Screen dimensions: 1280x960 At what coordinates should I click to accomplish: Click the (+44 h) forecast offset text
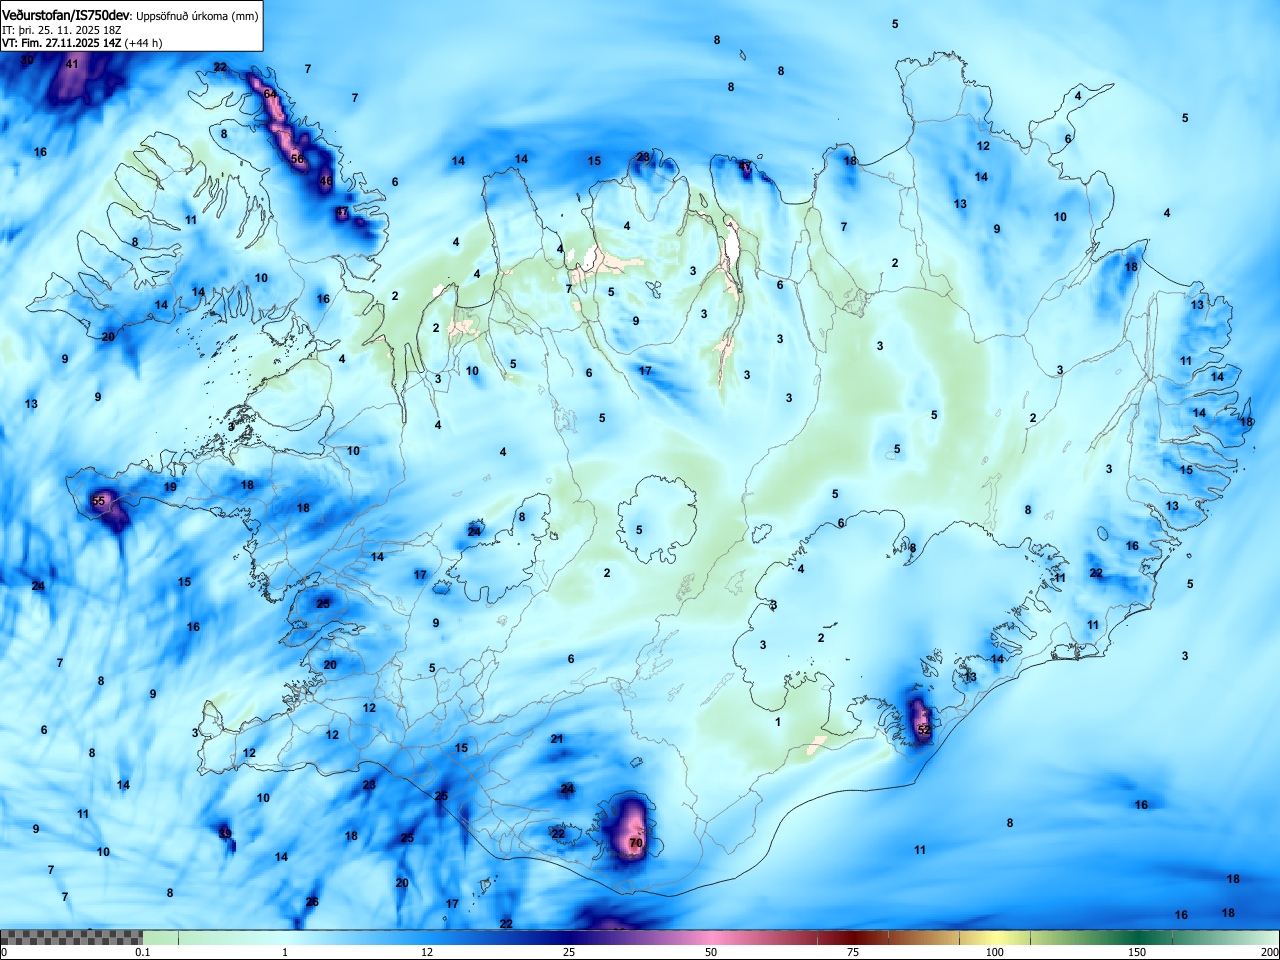click(144, 43)
